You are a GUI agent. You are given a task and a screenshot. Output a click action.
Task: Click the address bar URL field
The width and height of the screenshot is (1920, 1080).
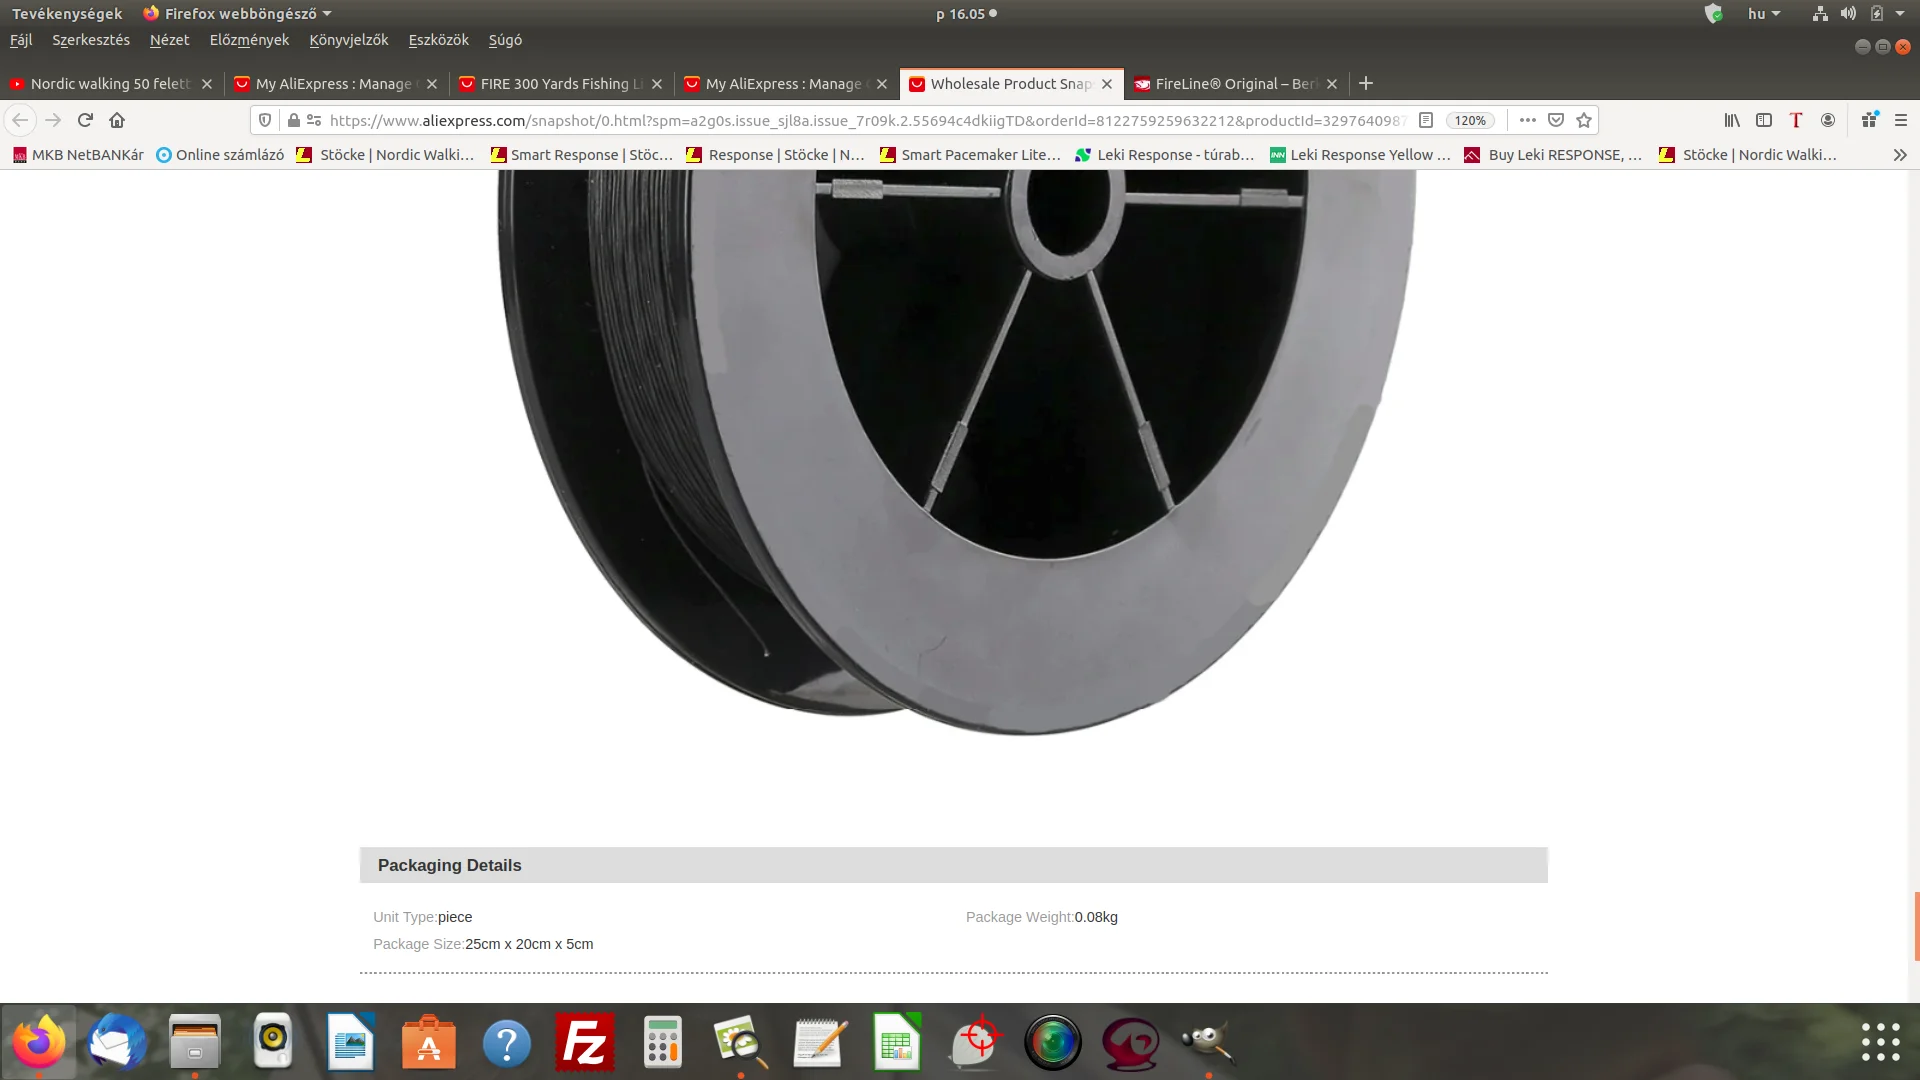(860, 120)
